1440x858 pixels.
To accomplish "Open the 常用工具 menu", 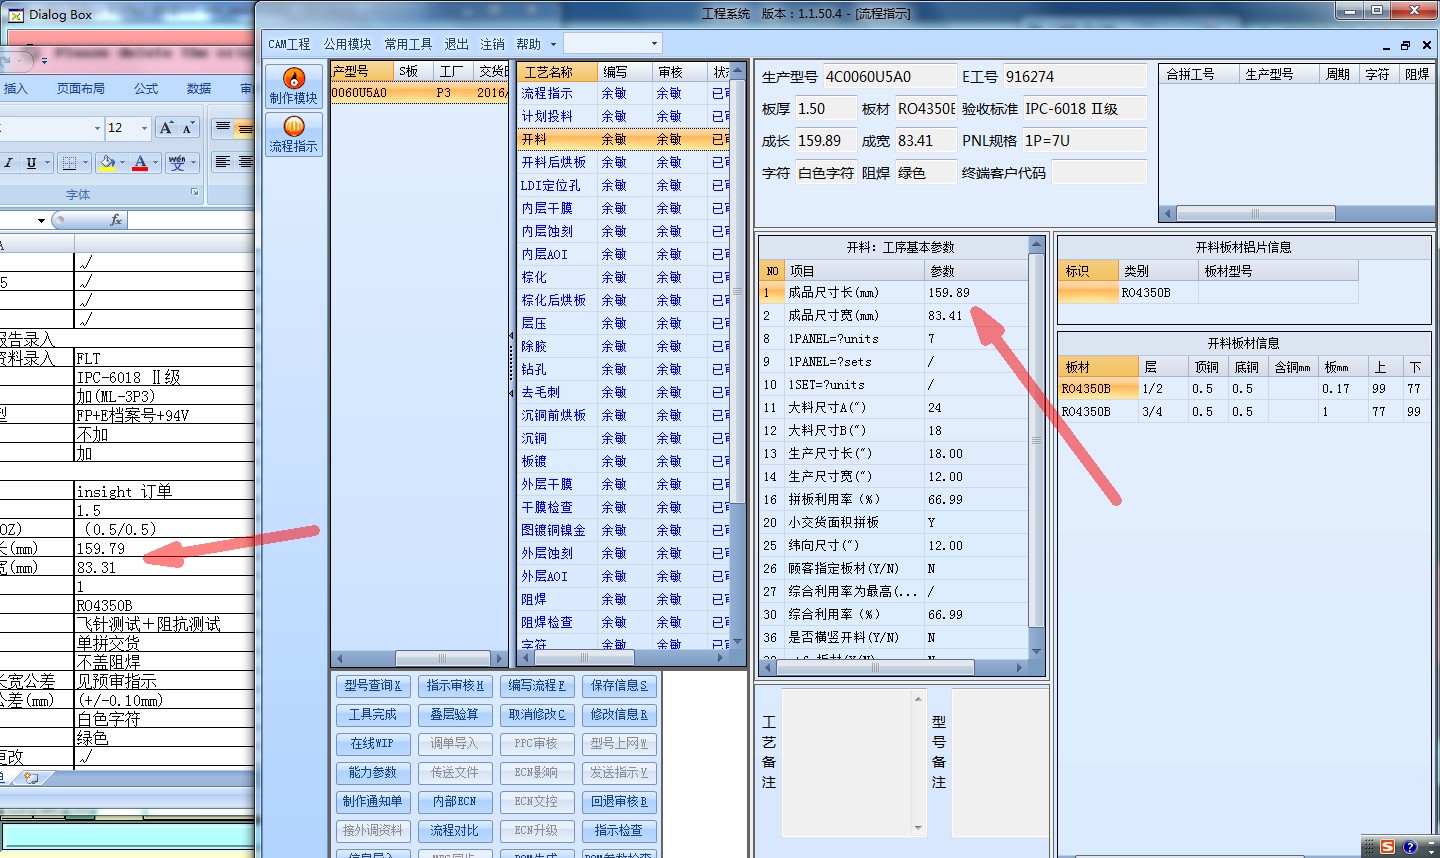I will pos(408,44).
